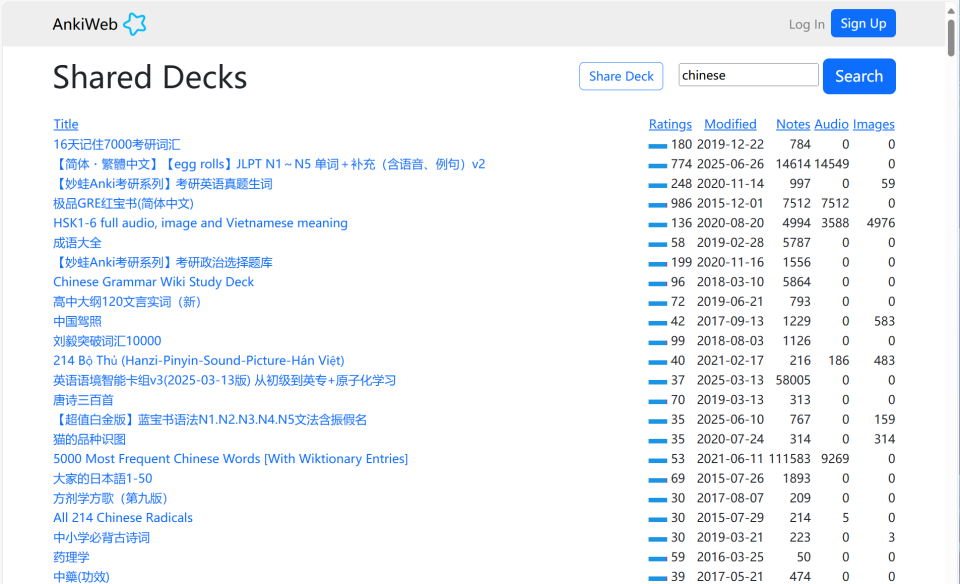Sort decks by the Notes column header
Image resolution: width=960 pixels, height=584 pixels.
pos(793,124)
